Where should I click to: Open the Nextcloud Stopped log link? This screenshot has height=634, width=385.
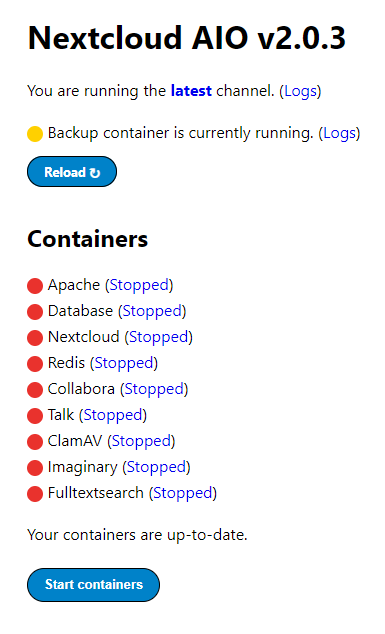[159, 337]
